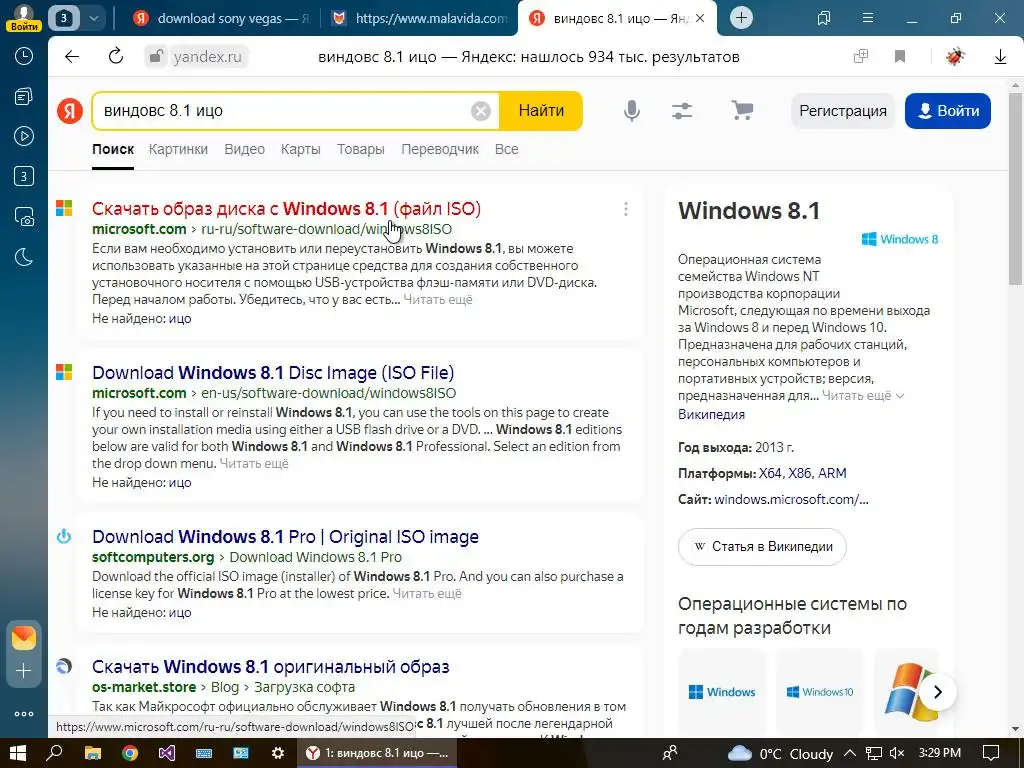Toggle the night mode moon icon
Screen dimensions: 1024x768
24,257
